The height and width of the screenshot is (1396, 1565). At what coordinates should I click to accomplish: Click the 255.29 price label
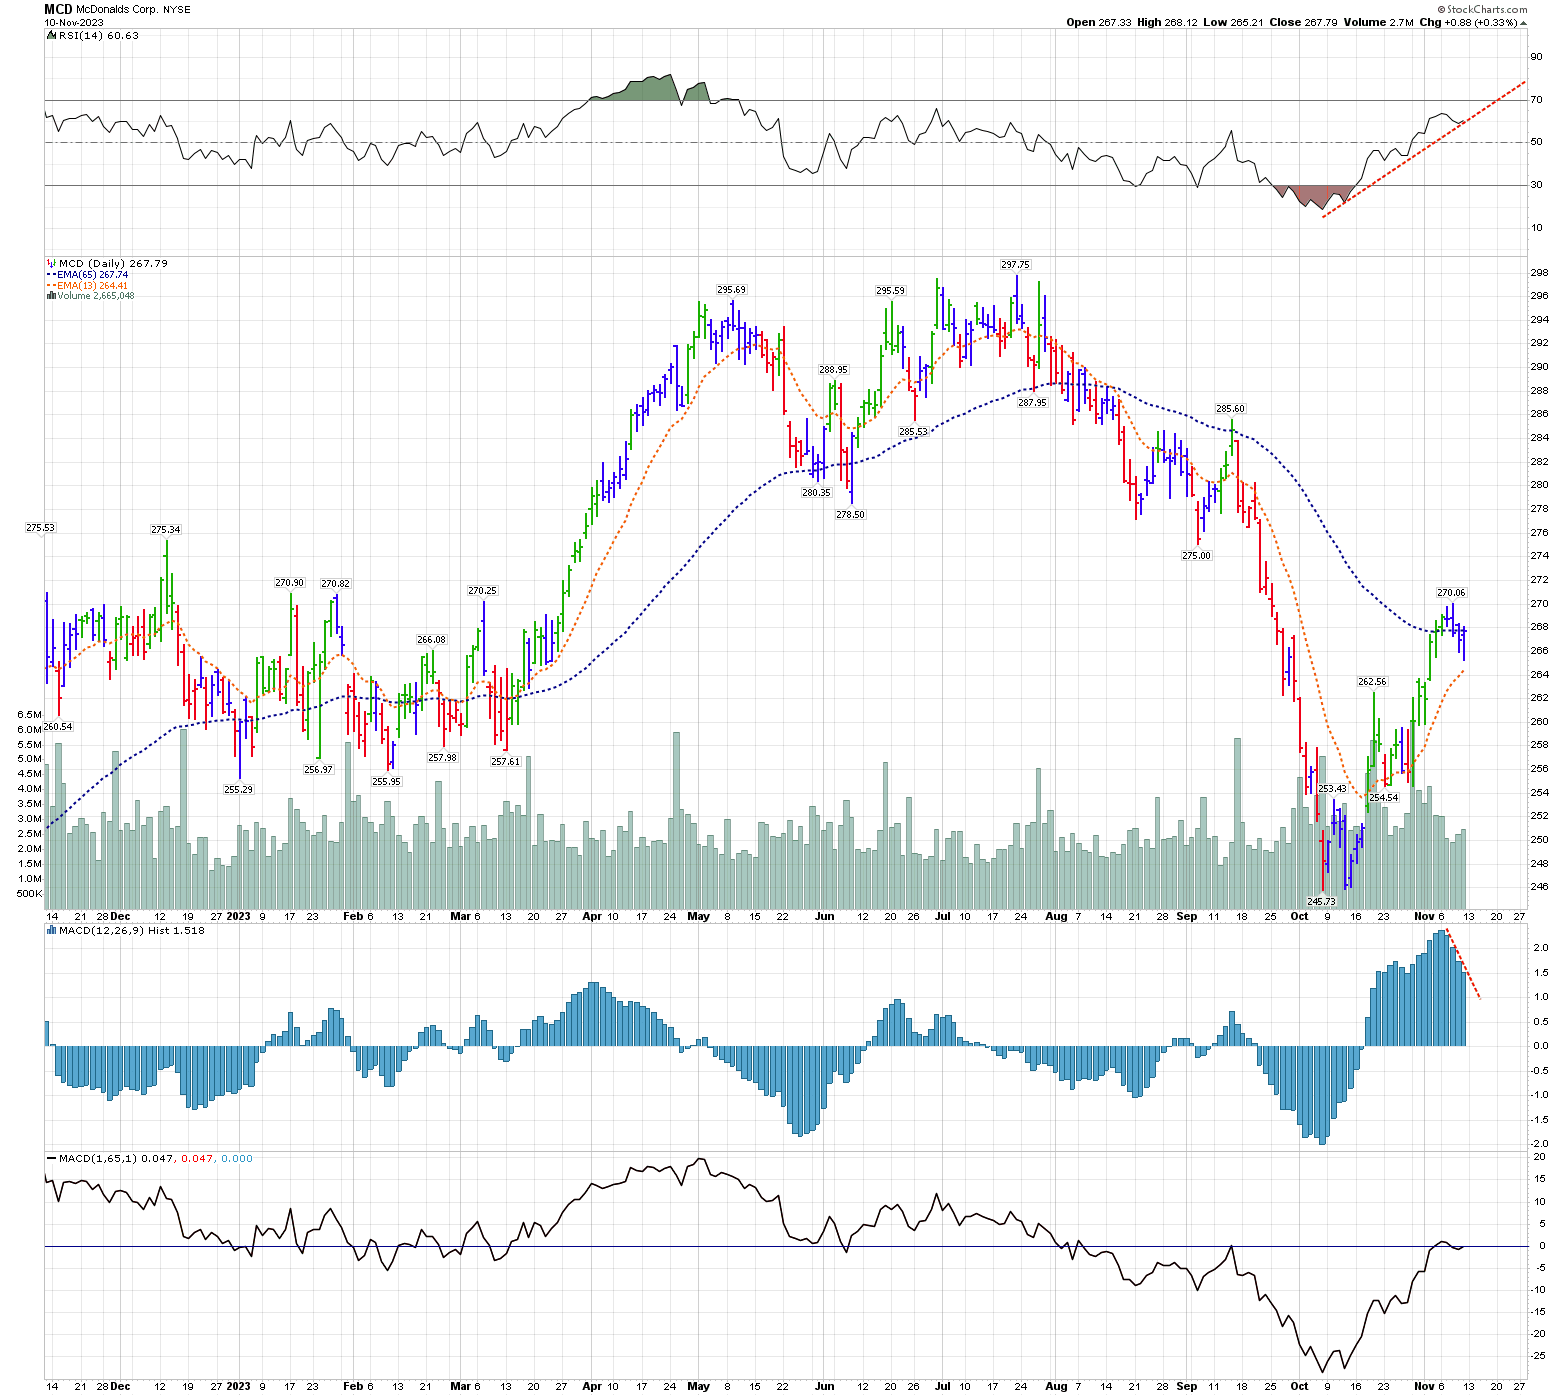tap(238, 790)
